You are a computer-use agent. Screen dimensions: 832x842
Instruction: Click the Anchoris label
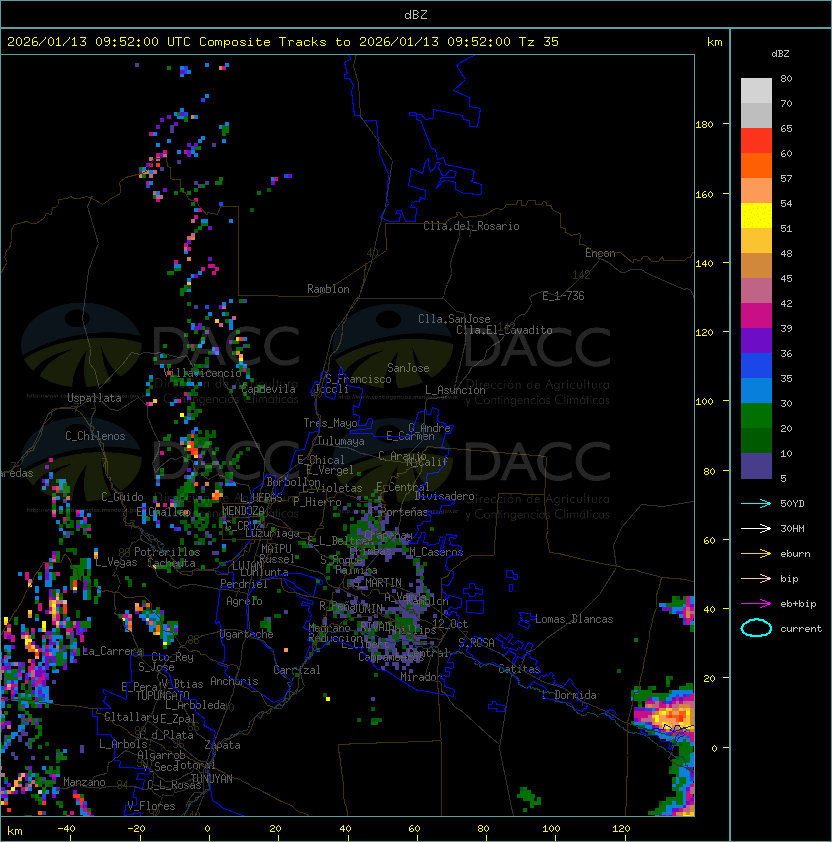(234, 681)
